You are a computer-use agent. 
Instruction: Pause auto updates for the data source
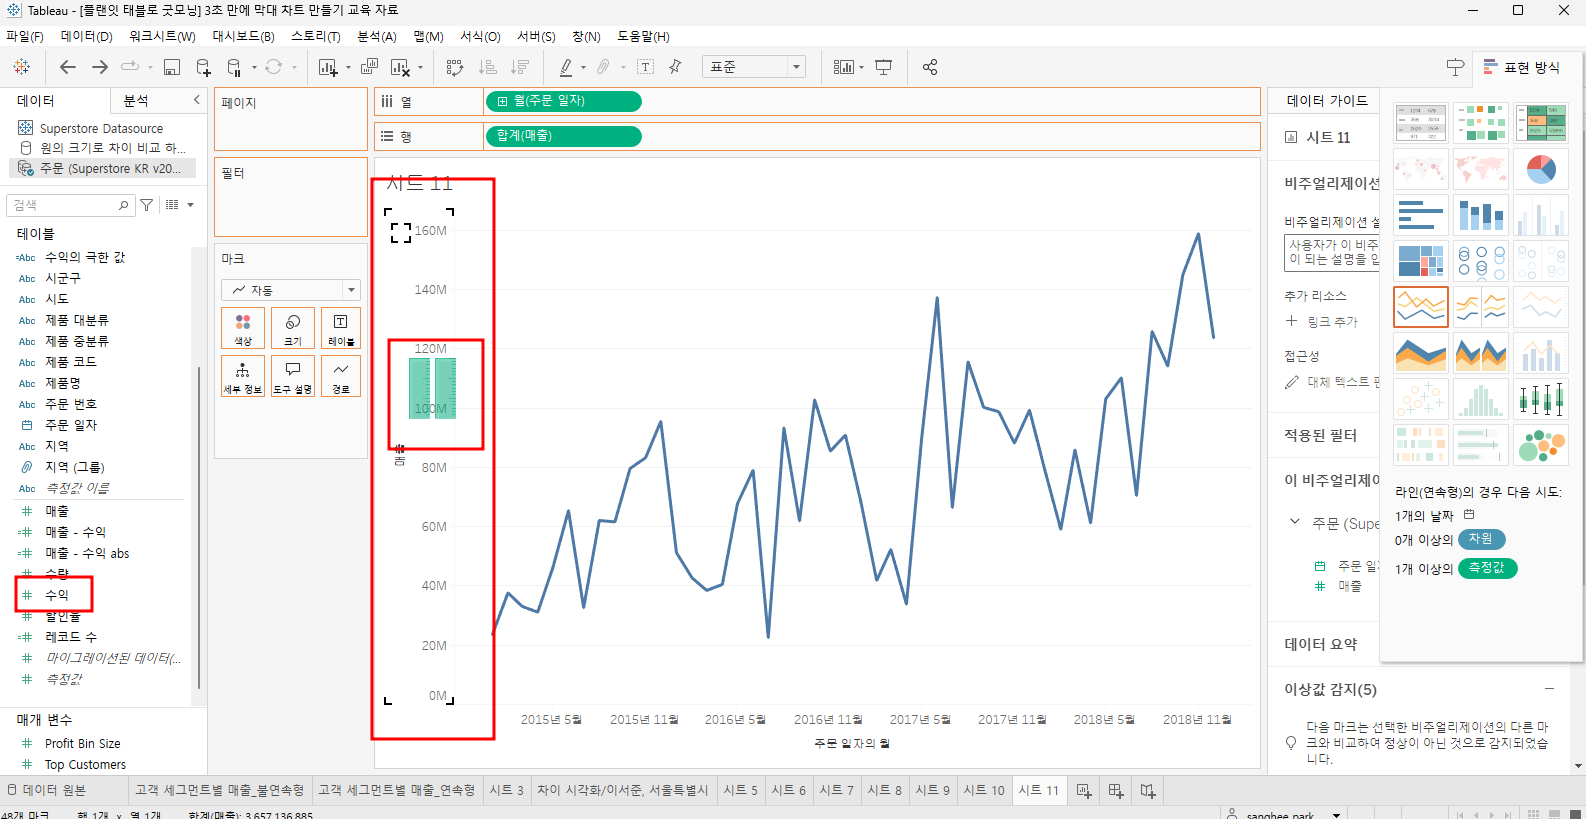click(234, 67)
